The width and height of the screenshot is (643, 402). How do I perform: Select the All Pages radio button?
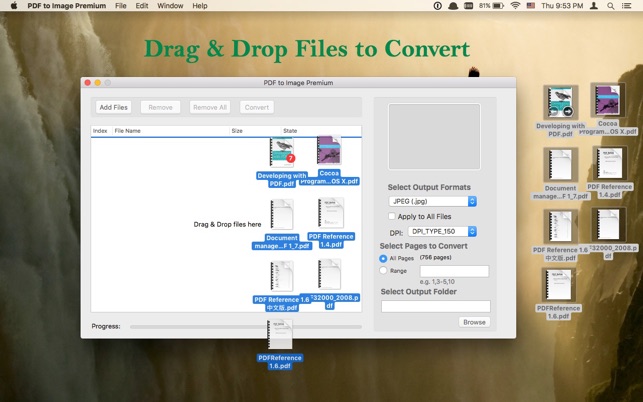[383, 258]
